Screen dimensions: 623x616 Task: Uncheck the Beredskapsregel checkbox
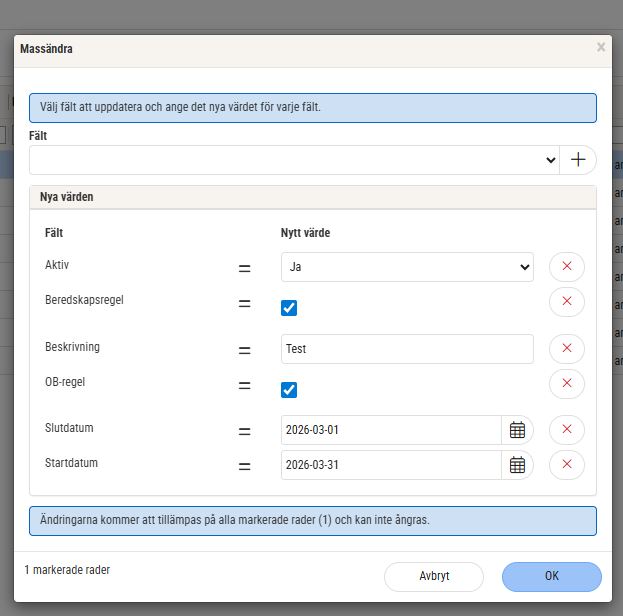coord(289,308)
